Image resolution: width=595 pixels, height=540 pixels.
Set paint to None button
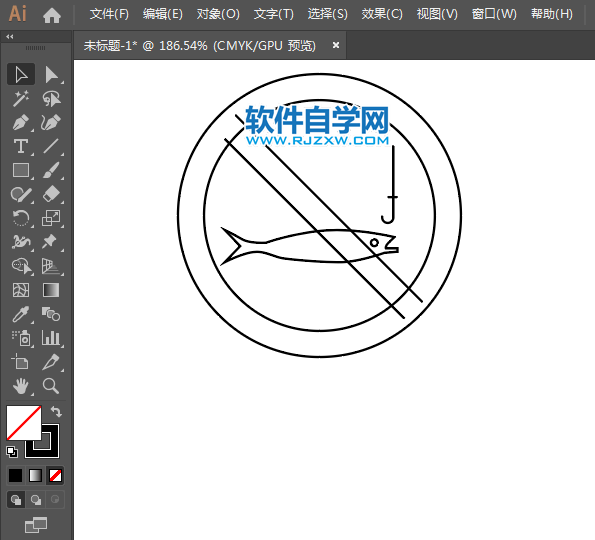point(55,475)
